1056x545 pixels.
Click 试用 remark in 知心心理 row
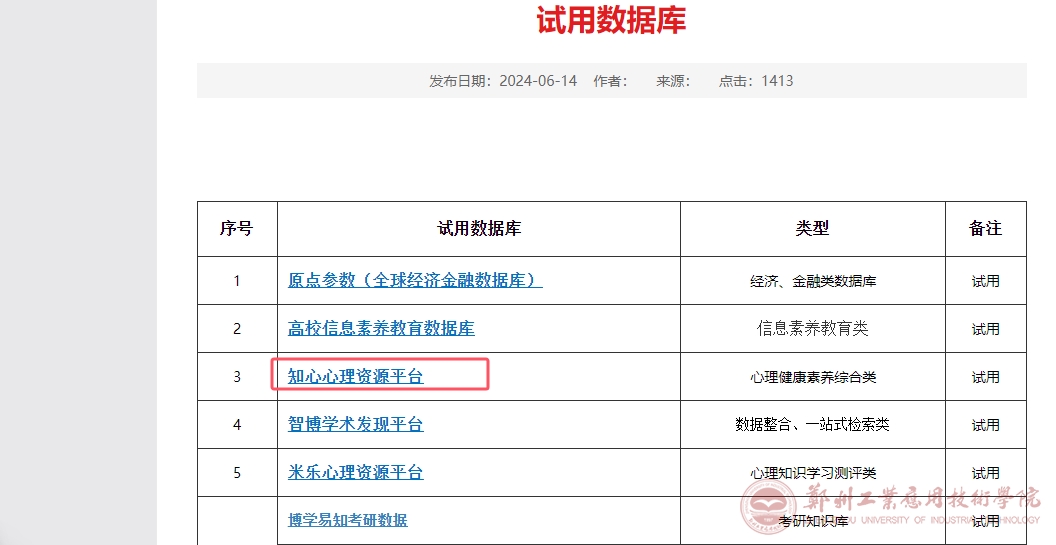click(x=985, y=377)
